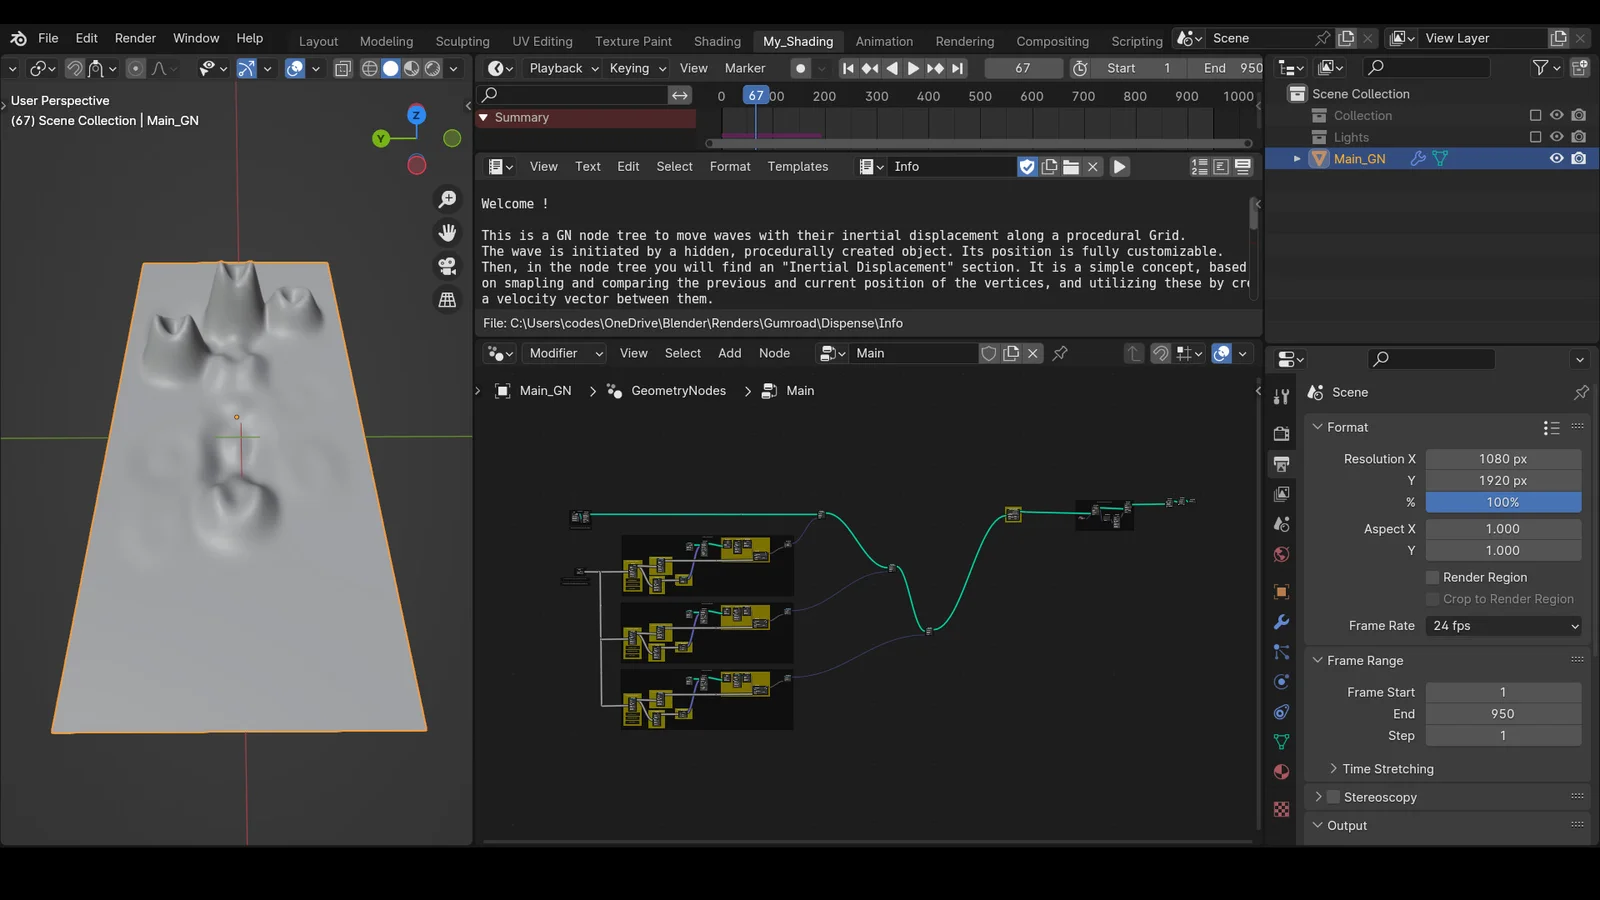Enable the Render Region checkbox

pyautogui.click(x=1433, y=577)
